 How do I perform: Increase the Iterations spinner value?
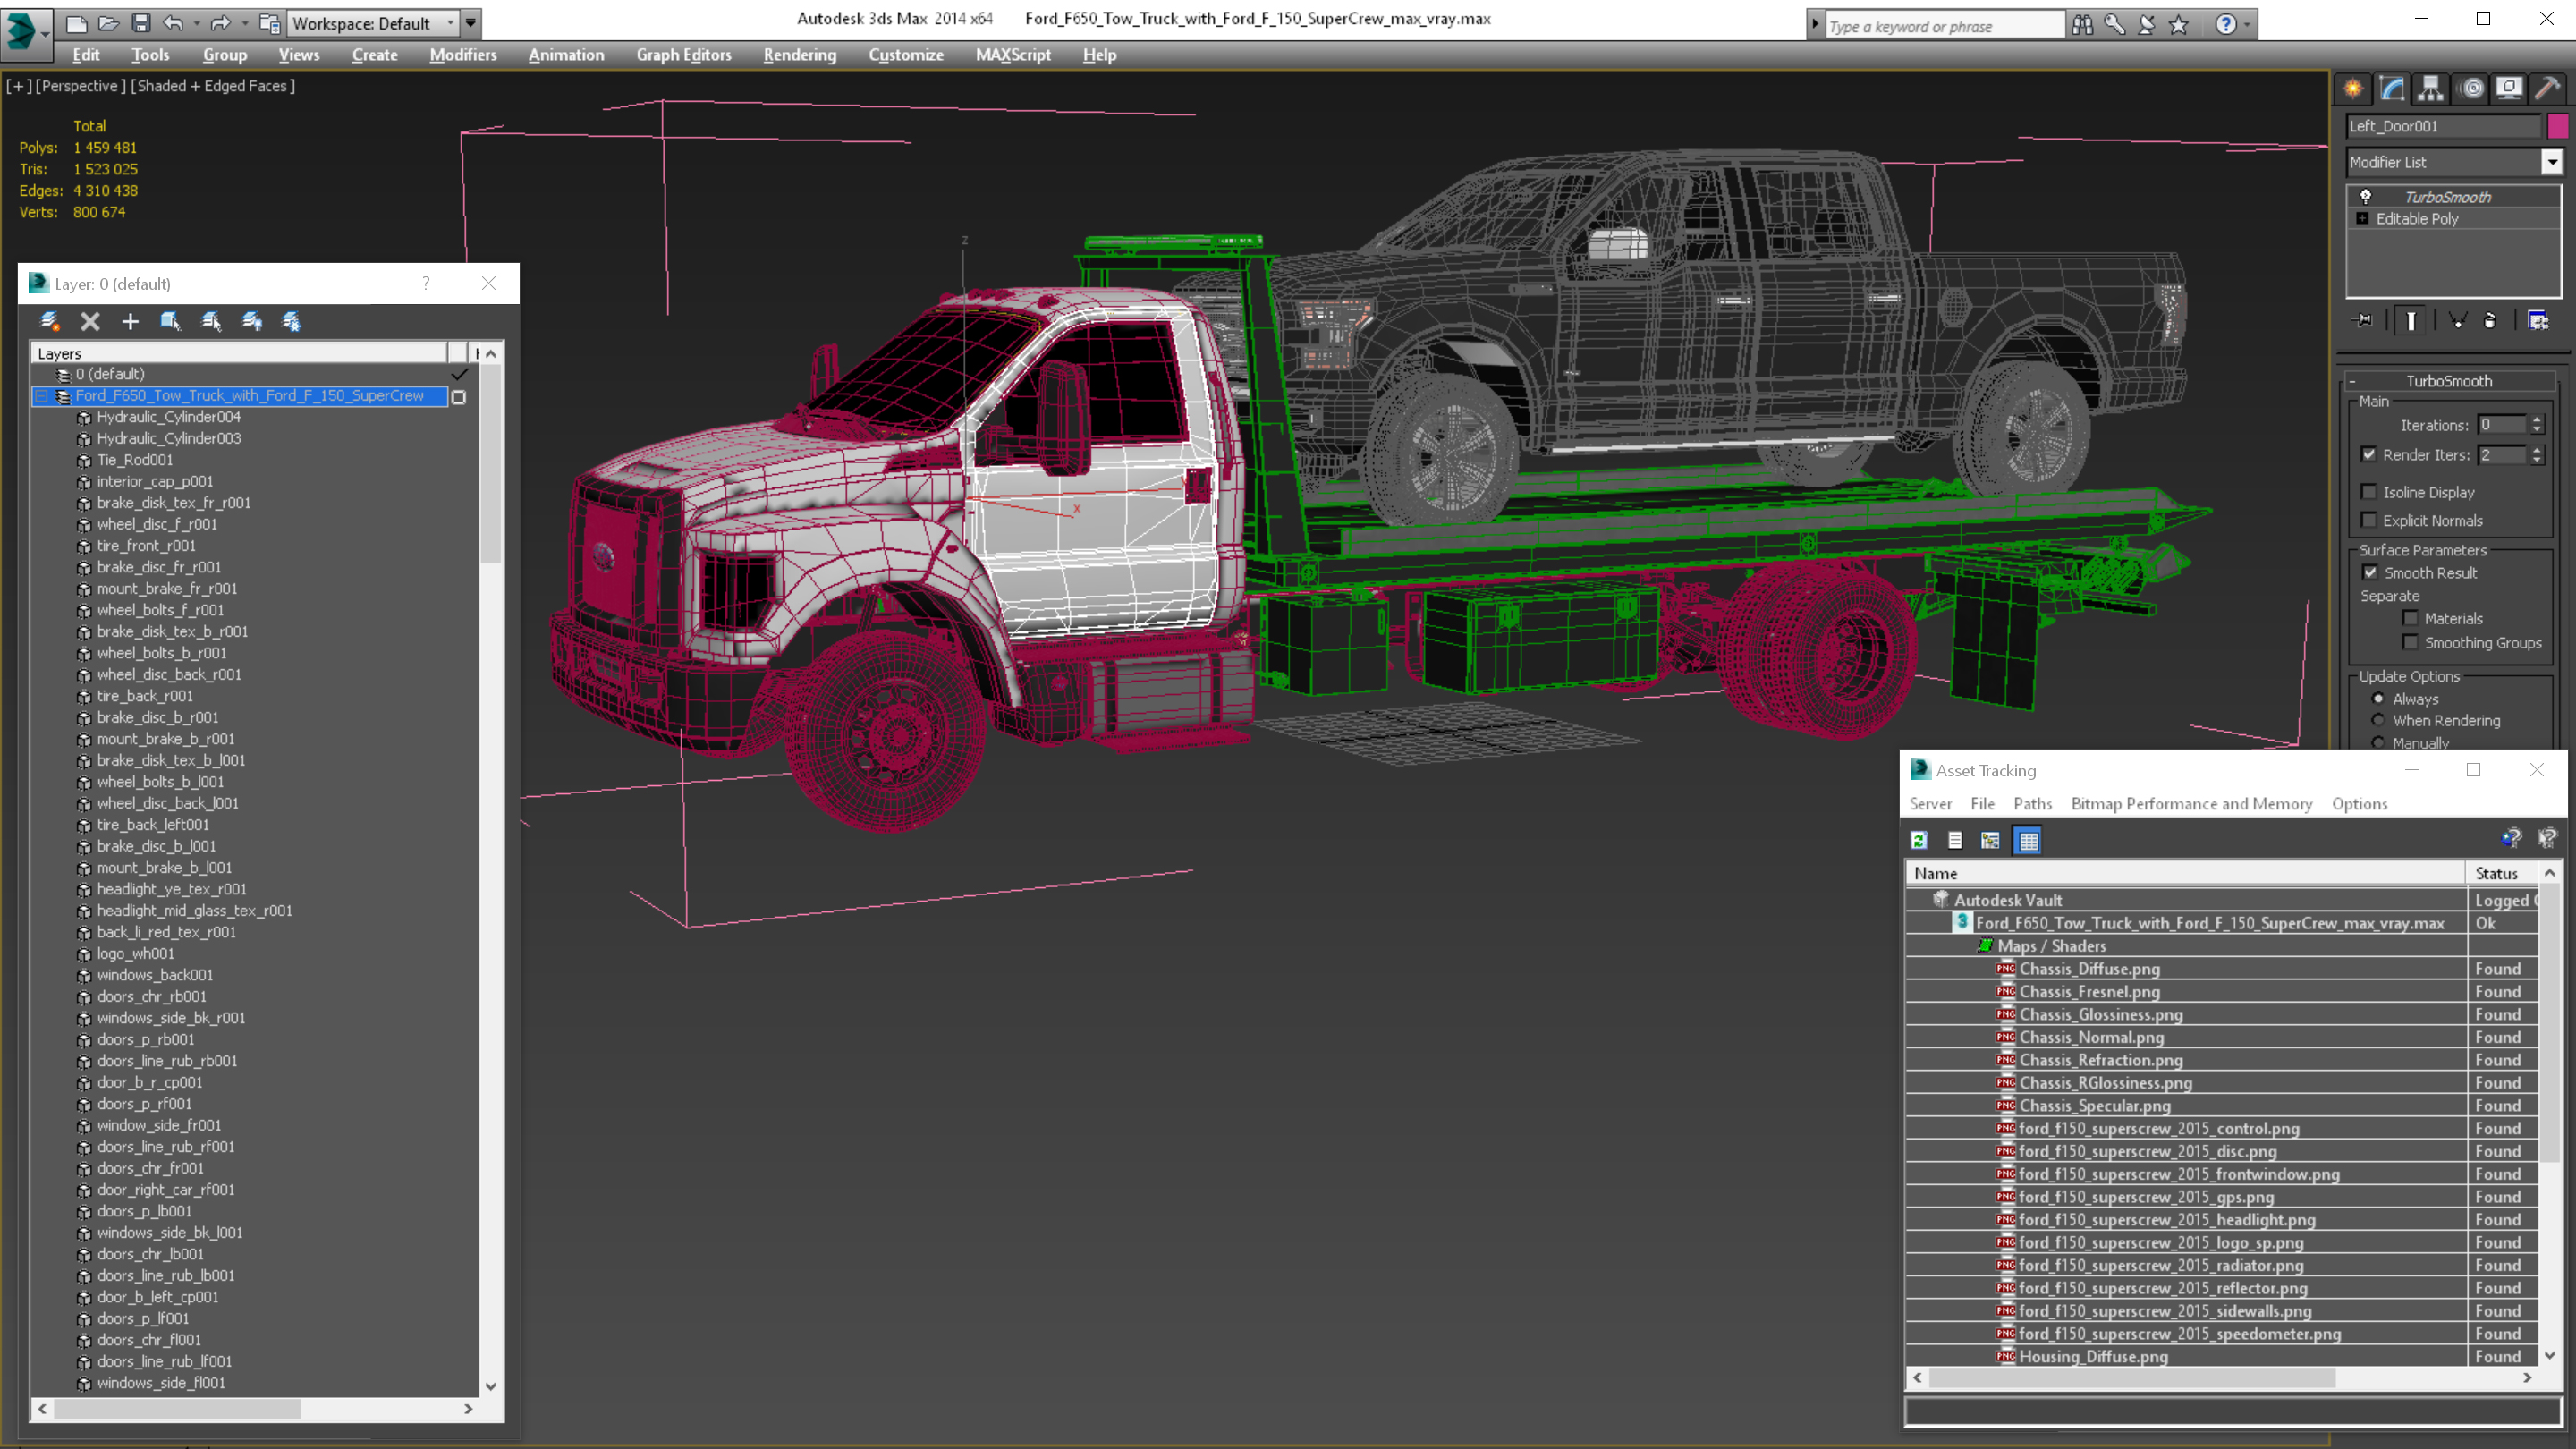pyautogui.click(x=2537, y=420)
